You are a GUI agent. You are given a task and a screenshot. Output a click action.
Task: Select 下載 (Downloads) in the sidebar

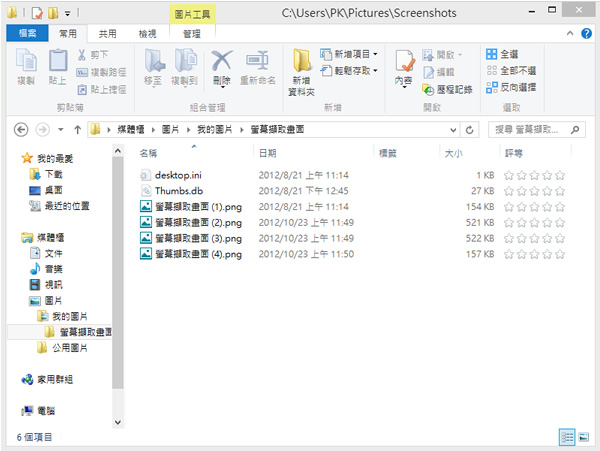46,174
